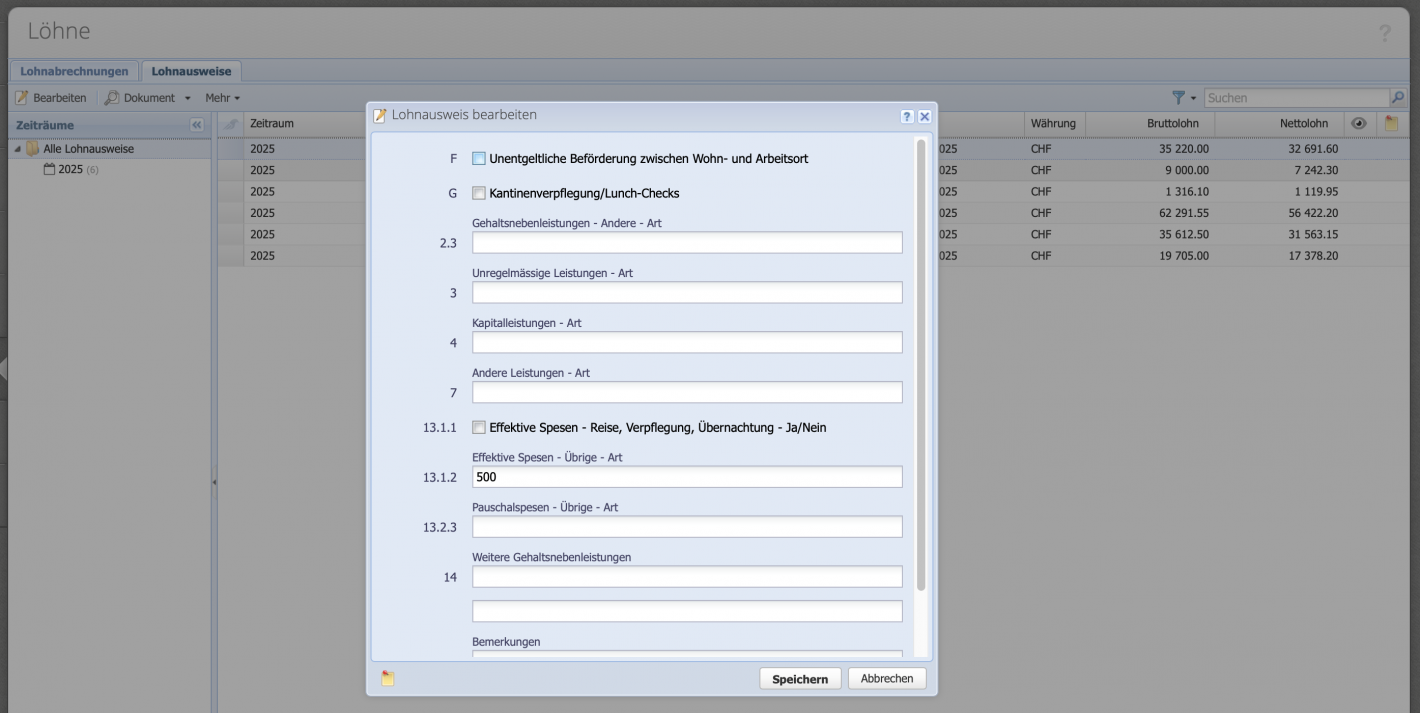Click the Bearbeiten pencil icon in toolbar
The height and width of the screenshot is (713, 1420).
click(23, 97)
